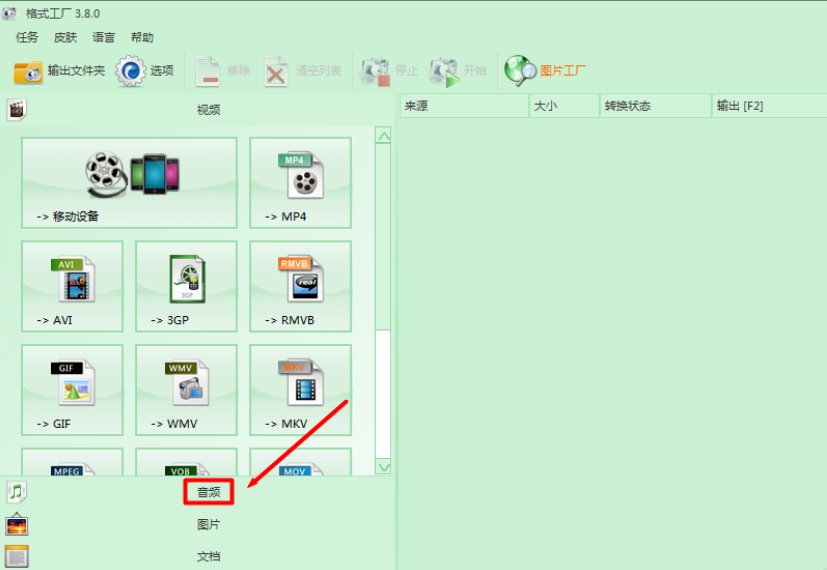Click the Format Factory title bar icon
827x570 pixels.
[9, 13]
